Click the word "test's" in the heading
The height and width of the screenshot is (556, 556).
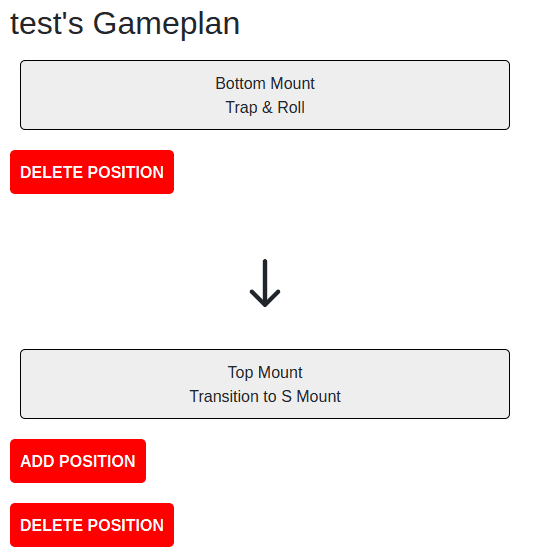[x=47, y=24]
